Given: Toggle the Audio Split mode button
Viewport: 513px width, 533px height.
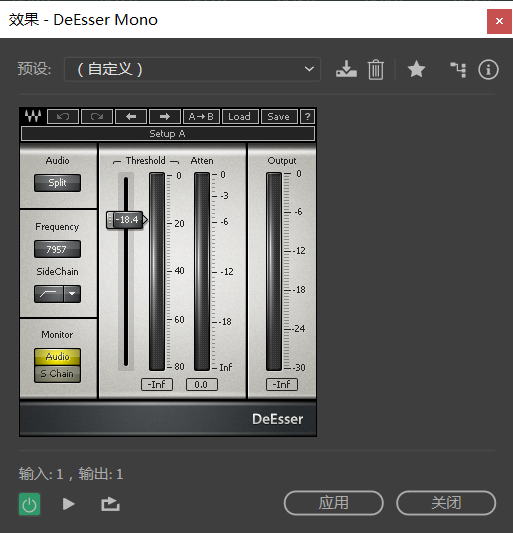Looking at the screenshot, I should click(x=57, y=183).
